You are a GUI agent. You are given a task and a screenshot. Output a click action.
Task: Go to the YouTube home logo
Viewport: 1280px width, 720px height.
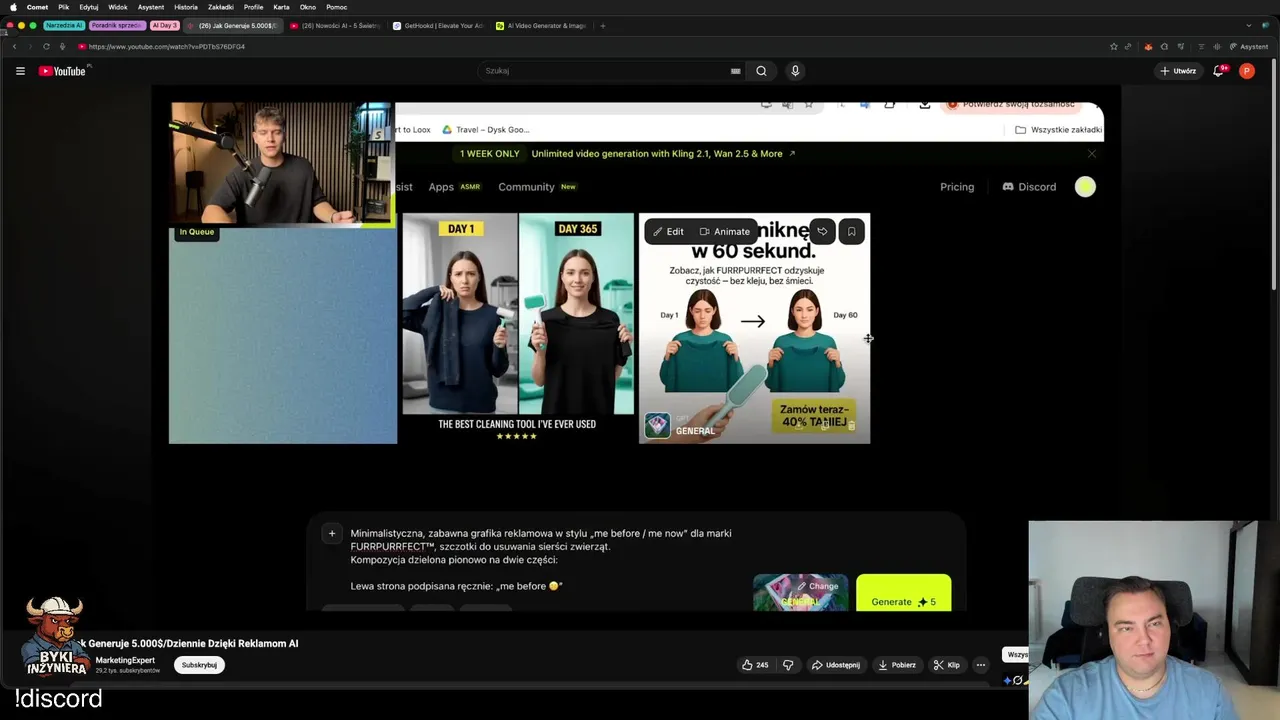pyautogui.click(x=63, y=71)
